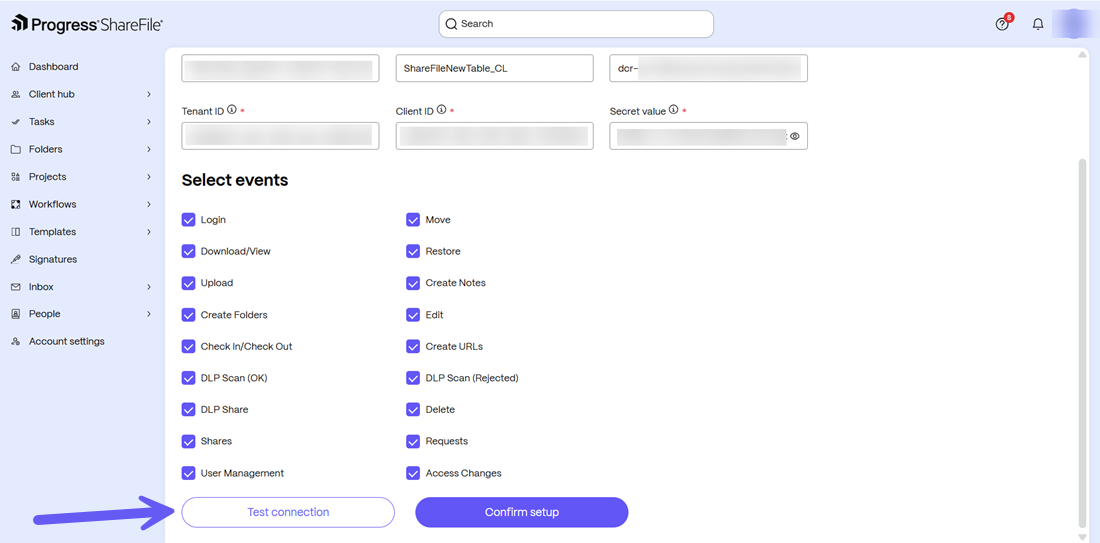Toggle the Create Folders checkbox
The height and width of the screenshot is (543, 1100).
(x=188, y=315)
